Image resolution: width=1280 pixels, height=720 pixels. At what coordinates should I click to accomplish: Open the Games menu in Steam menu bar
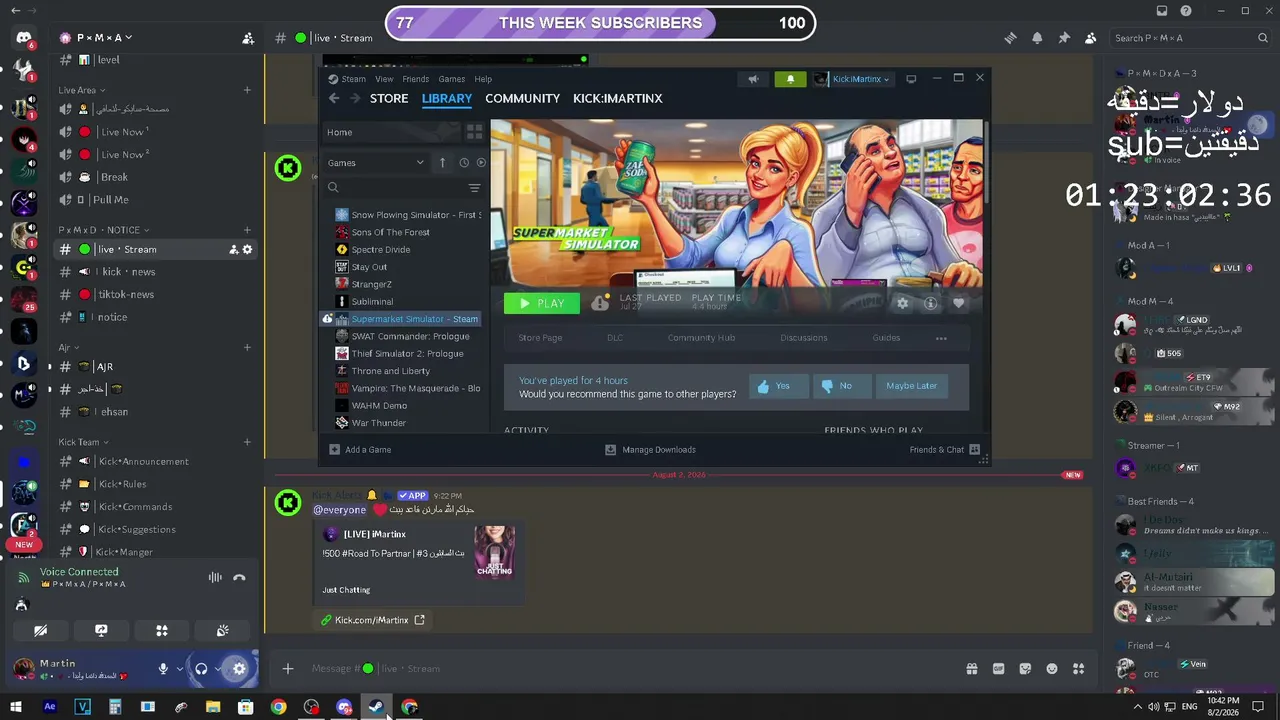(x=451, y=79)
